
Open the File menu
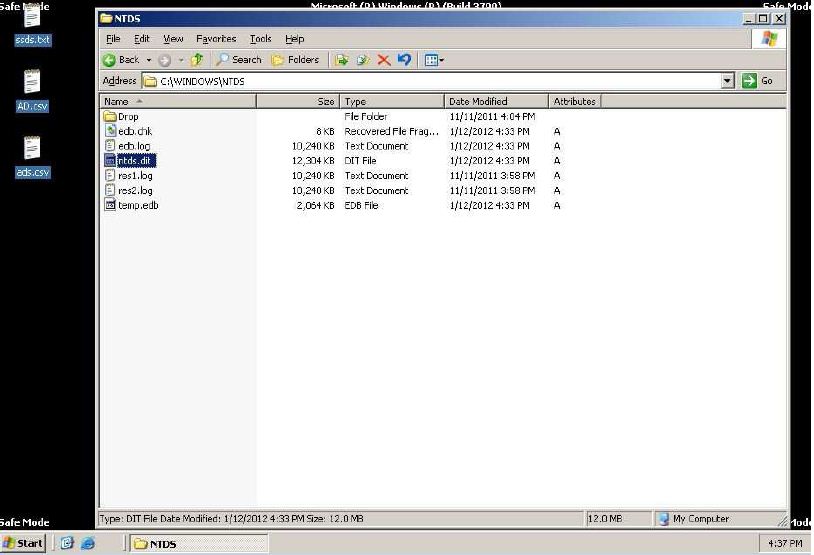point(113,39)
